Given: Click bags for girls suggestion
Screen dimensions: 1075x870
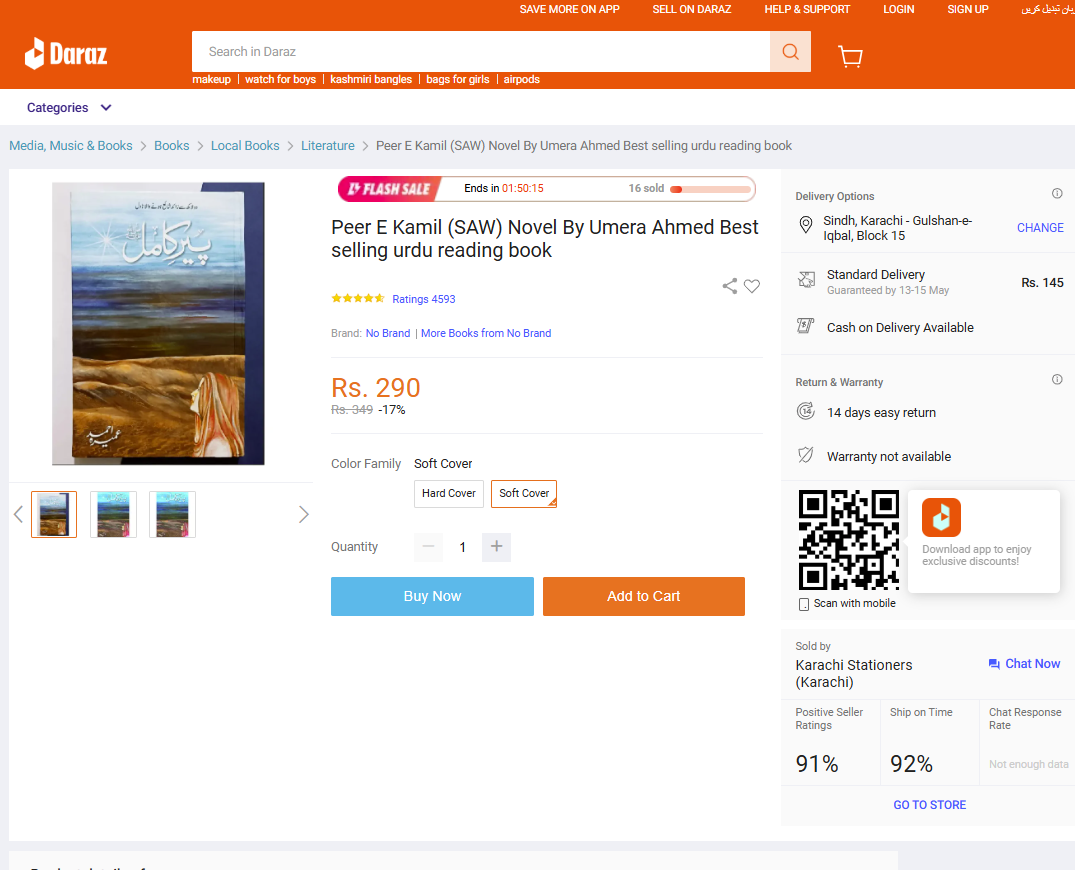Looking at the screenshot, I should tap(458, 80).
